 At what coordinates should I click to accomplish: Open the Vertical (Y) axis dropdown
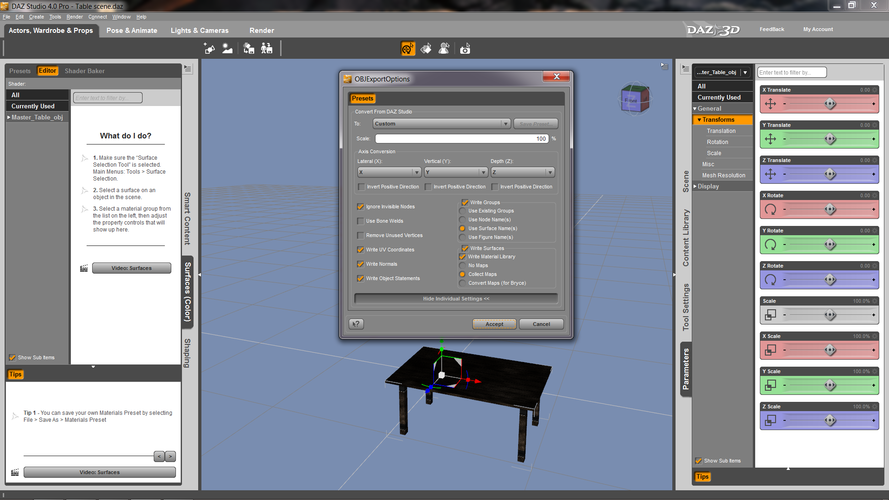(x=456, y=172)
